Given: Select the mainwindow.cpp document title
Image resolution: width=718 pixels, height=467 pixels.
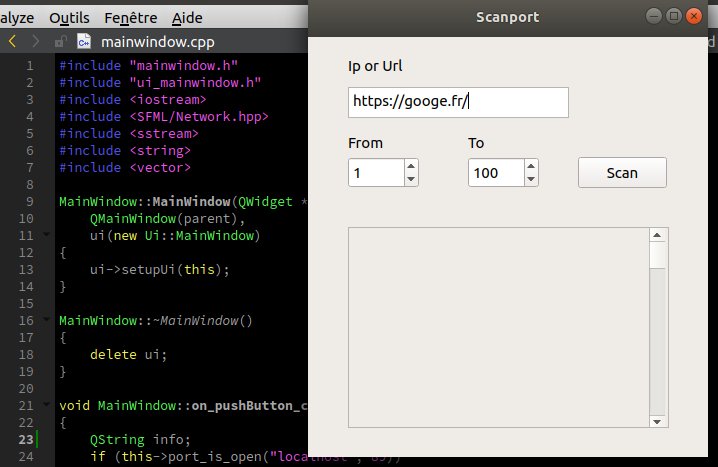Looking at the screenshot, I should pyautogui.click(x=158, y=42).
